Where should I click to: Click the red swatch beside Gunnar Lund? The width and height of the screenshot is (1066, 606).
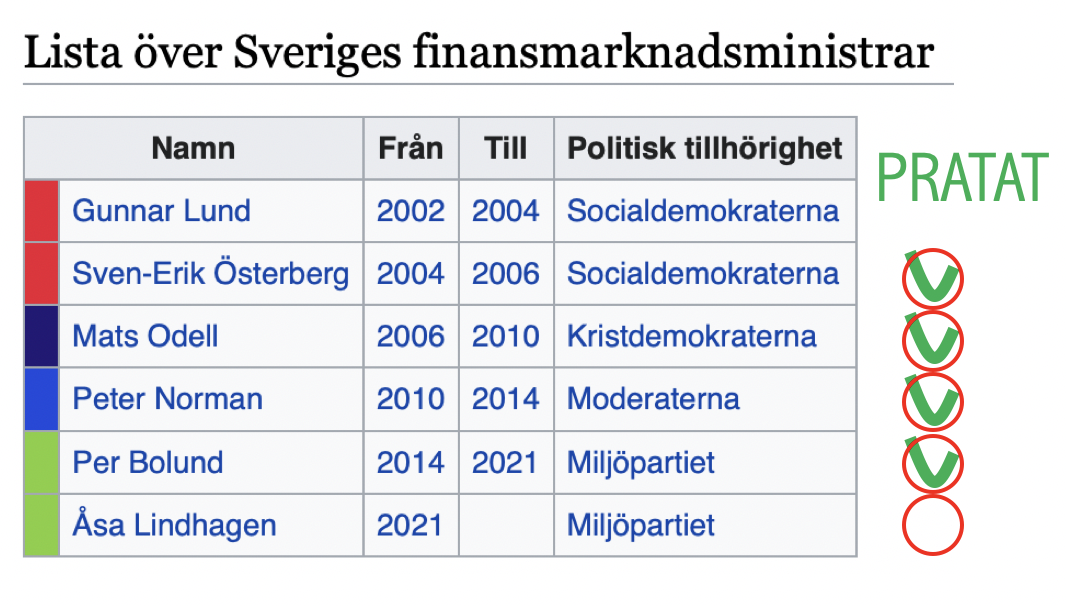coord(41,211)
